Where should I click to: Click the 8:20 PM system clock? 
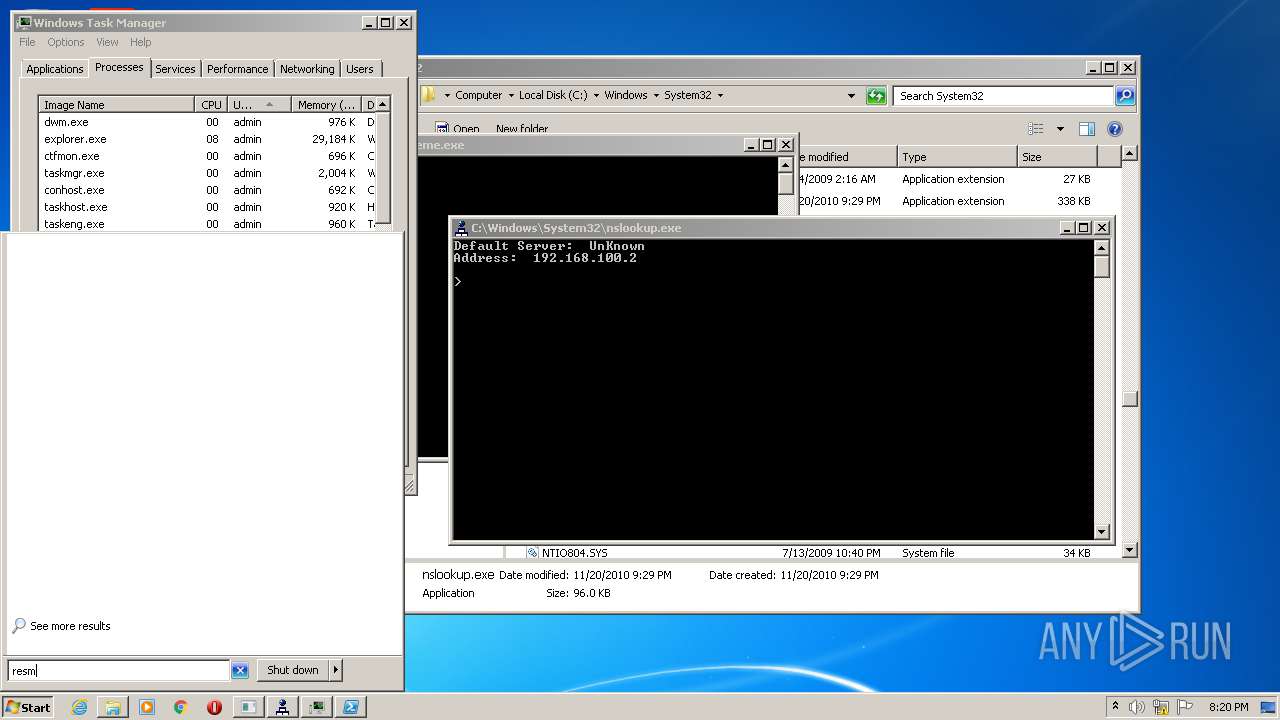click(x=1229, y=707)
